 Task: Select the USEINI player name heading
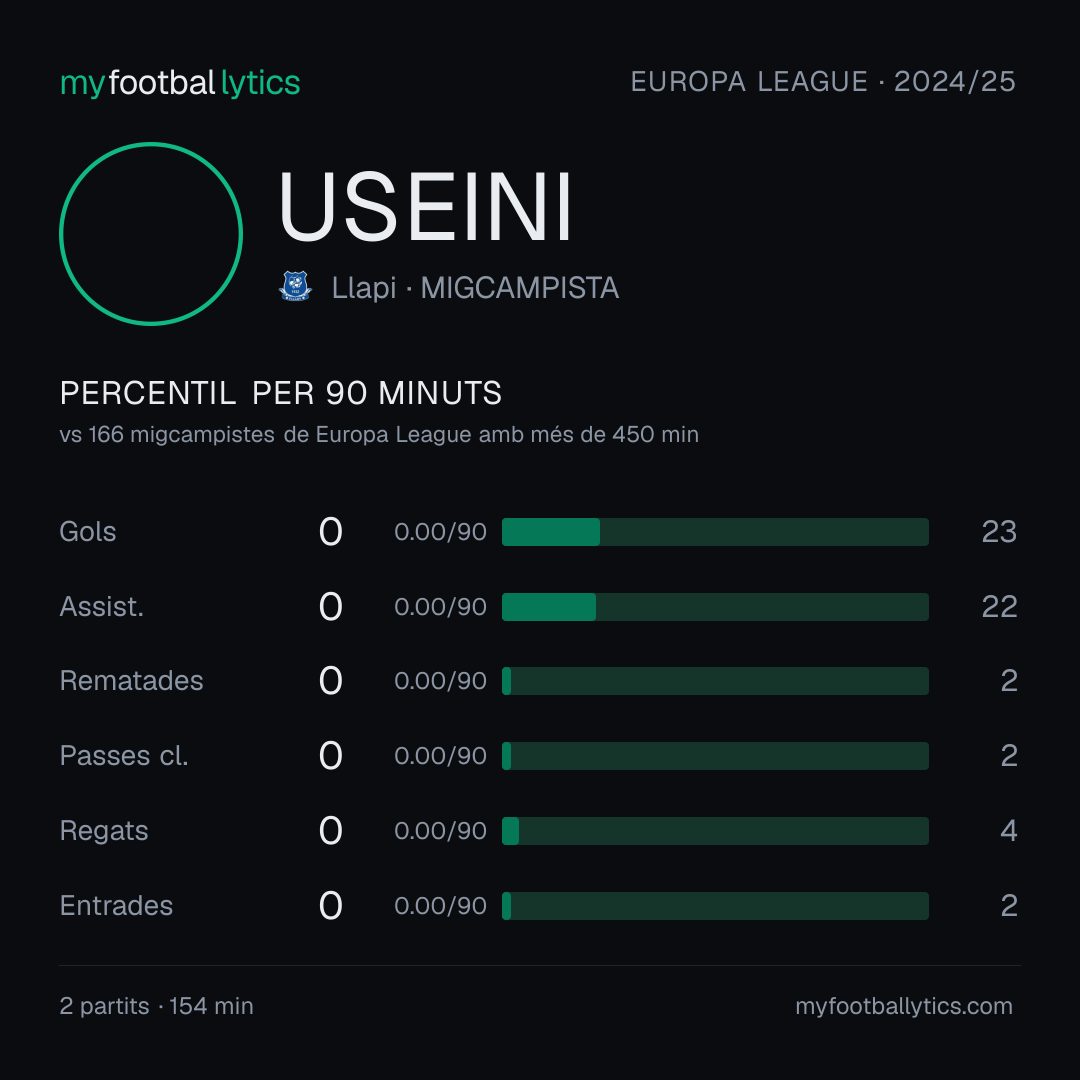pos(425,207)
